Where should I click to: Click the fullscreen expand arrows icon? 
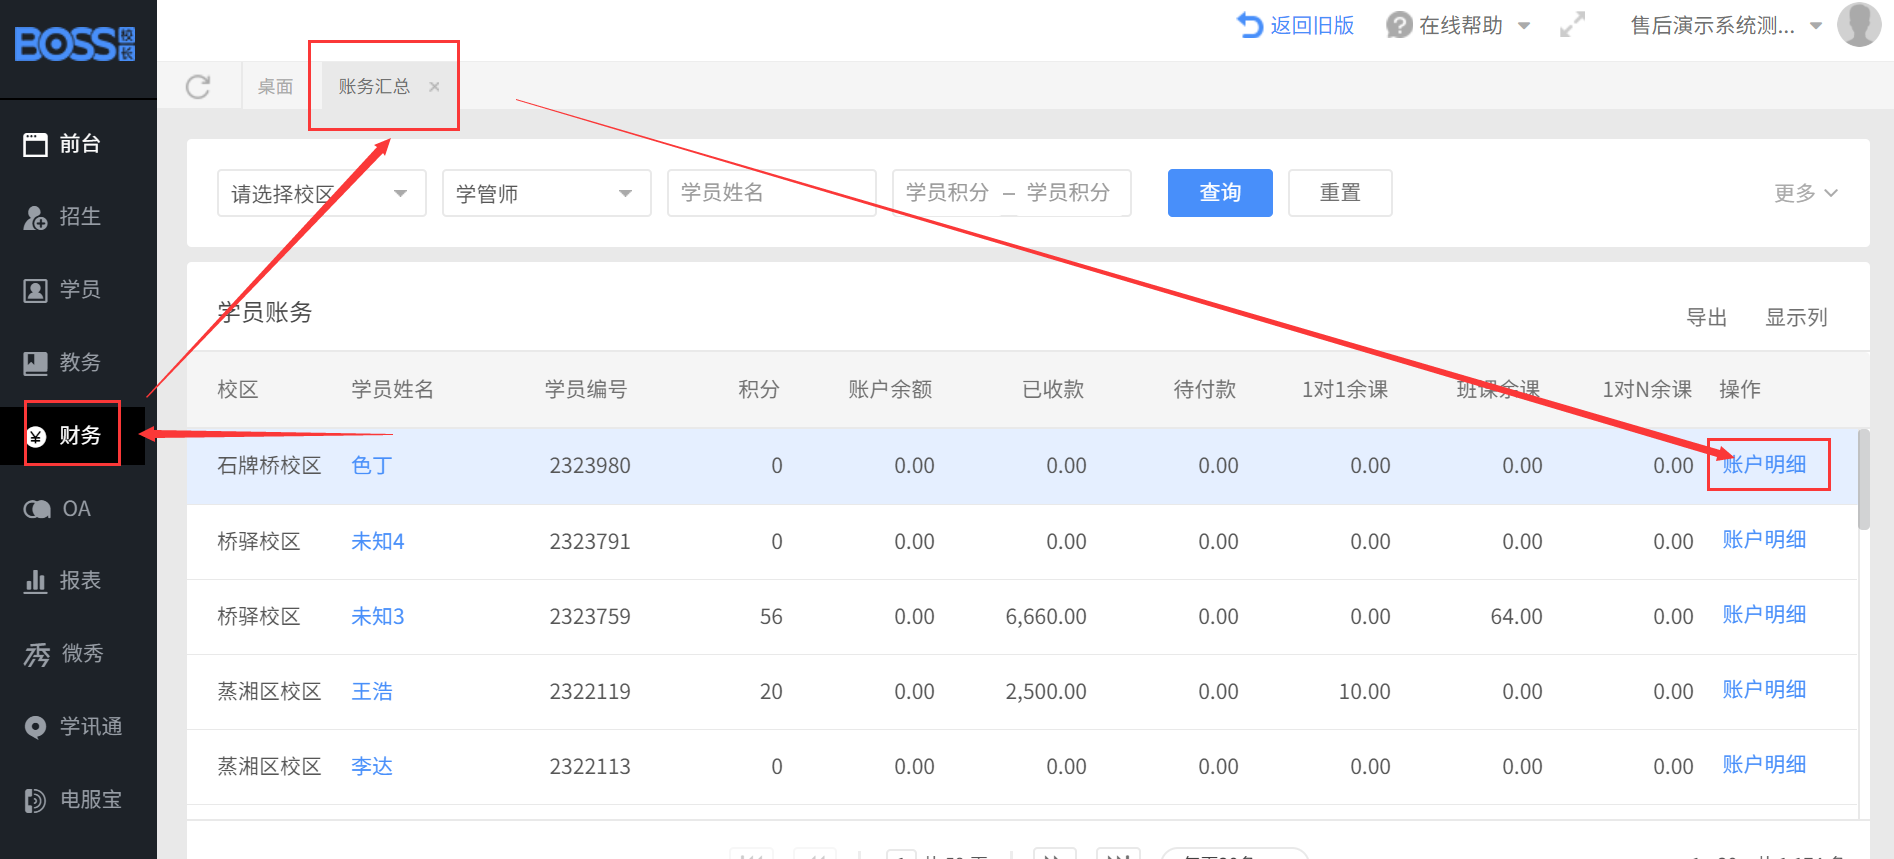[x=1572, y=25]
